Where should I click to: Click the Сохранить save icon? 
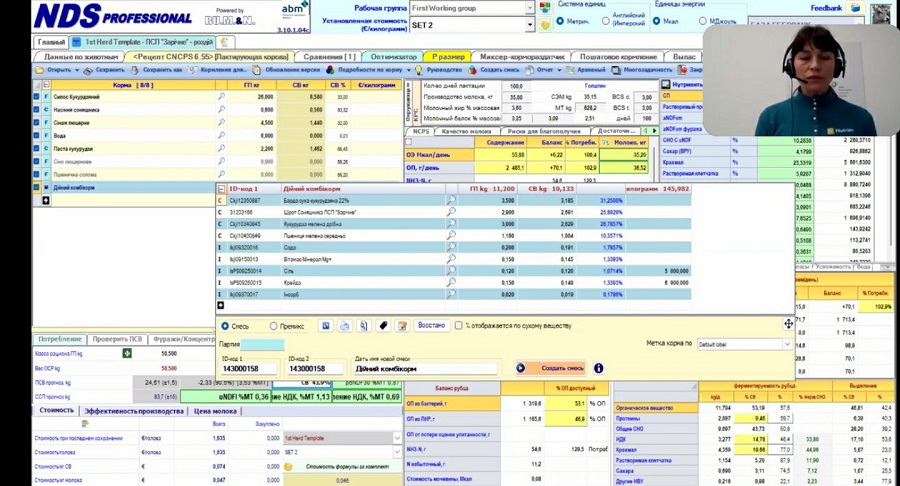(x=88, y=70)
